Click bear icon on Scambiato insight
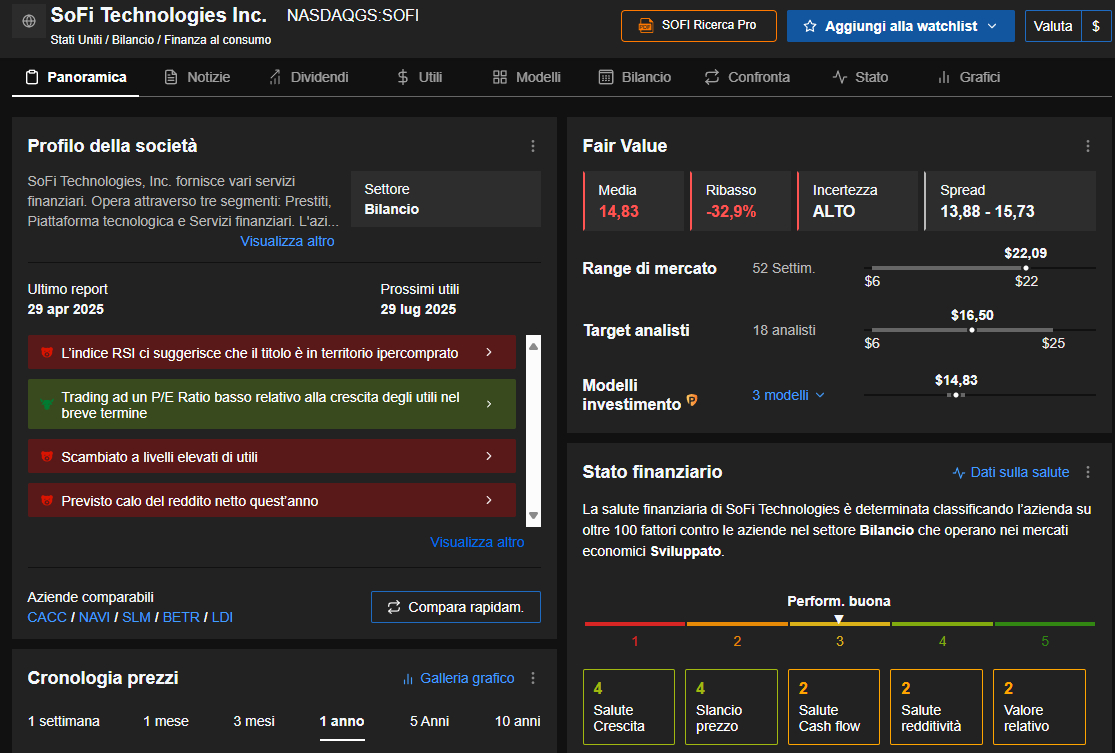 coord(47,456)
